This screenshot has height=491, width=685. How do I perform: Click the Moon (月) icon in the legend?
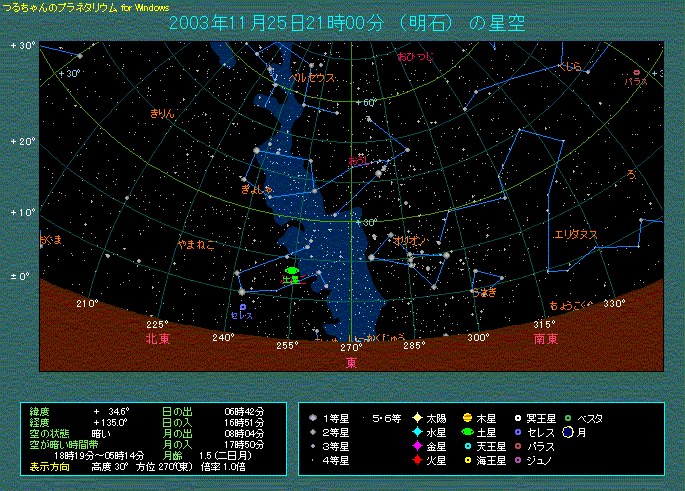[566, 432]
